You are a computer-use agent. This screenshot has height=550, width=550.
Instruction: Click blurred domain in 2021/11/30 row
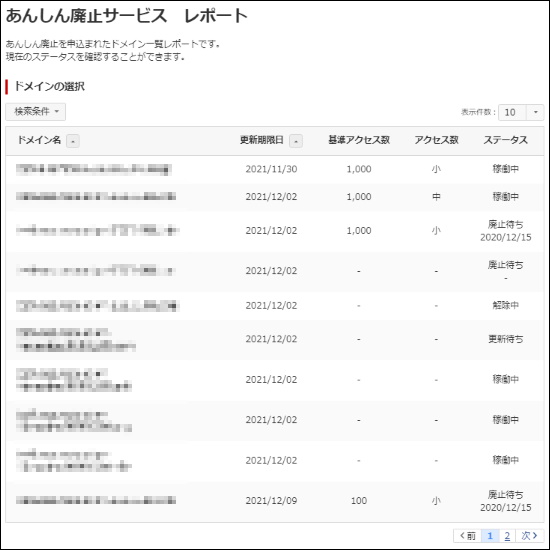click(94, 169)
